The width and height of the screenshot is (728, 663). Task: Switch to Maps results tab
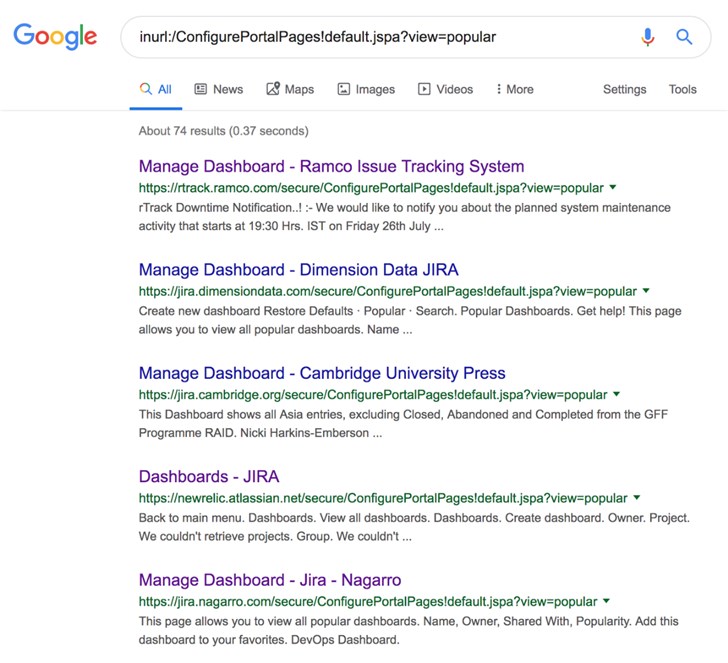[290, 89]
